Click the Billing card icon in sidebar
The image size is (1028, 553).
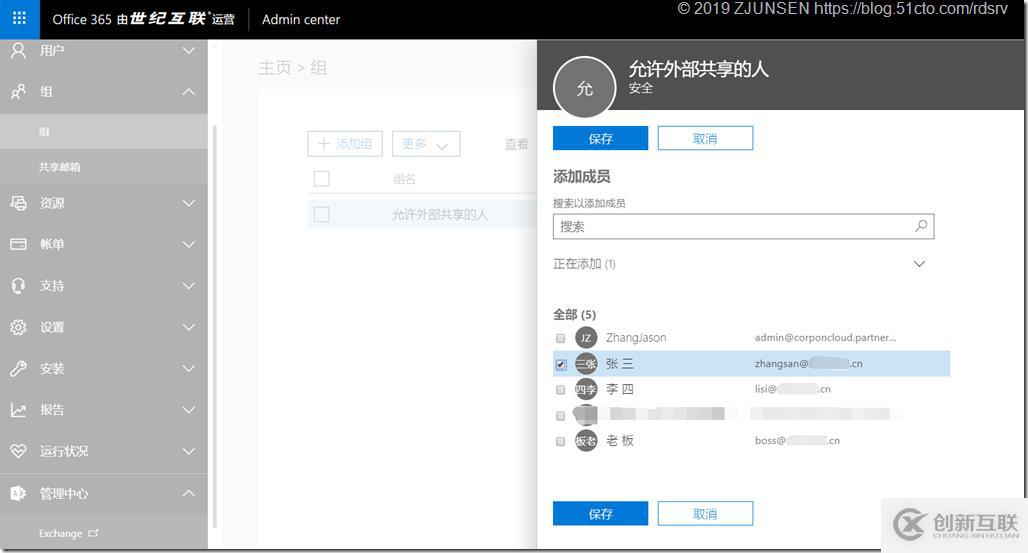coord(18,244)
